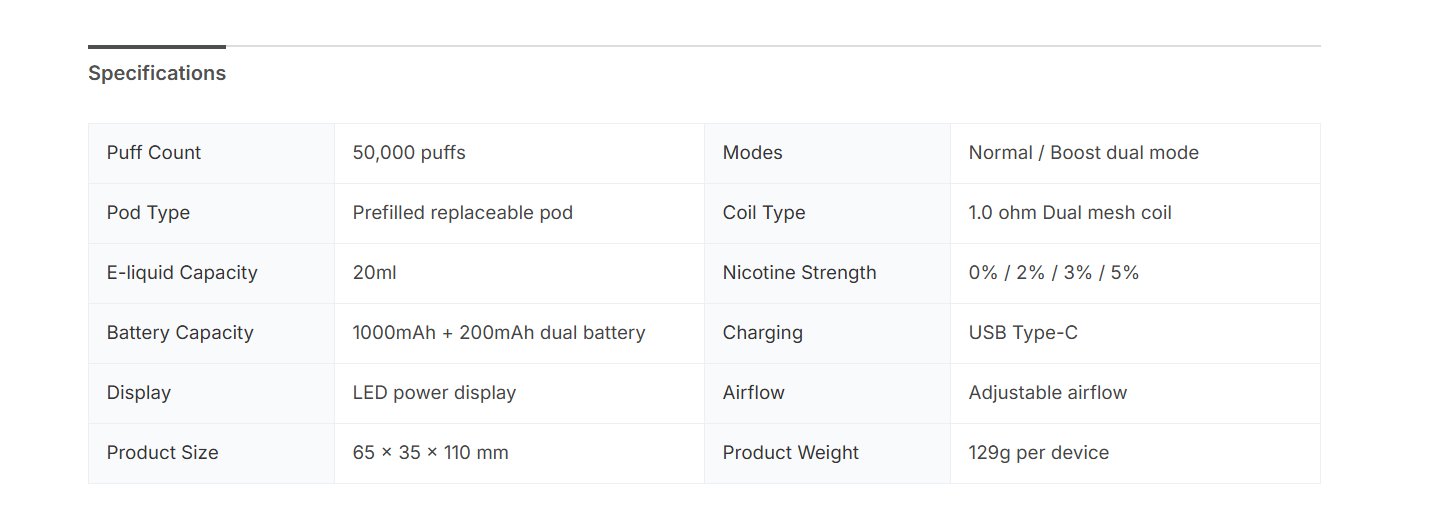The image size is (1436, 531).
Task: Click the 1.0 ohm Dual mesh coil value
Action: pyautogui.click(x=1070, y=213)
